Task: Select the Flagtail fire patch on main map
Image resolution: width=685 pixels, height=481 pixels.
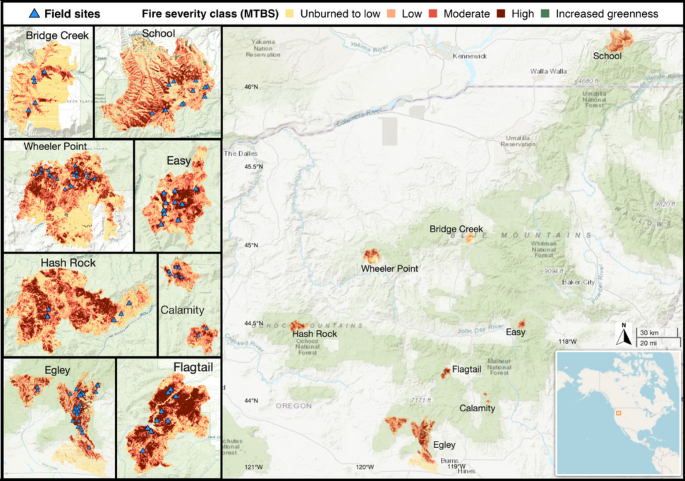Action: 446,373
